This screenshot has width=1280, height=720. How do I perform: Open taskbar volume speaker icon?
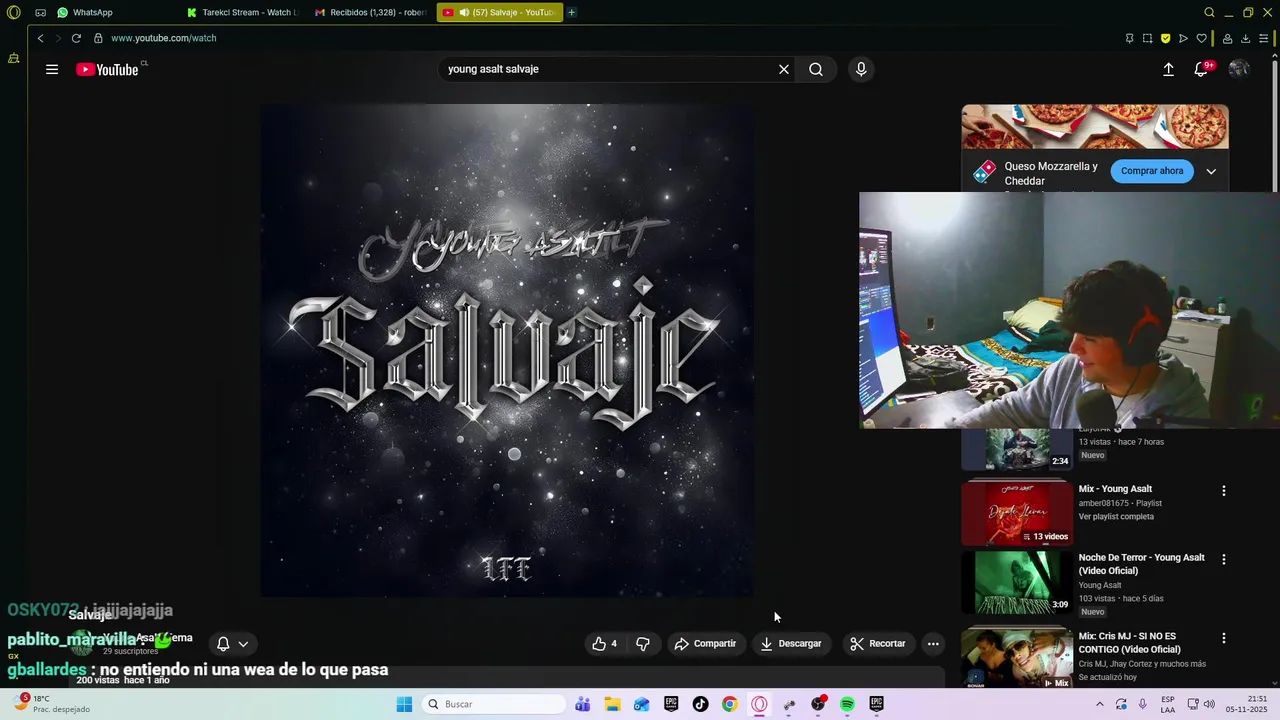click(1208, 704)
